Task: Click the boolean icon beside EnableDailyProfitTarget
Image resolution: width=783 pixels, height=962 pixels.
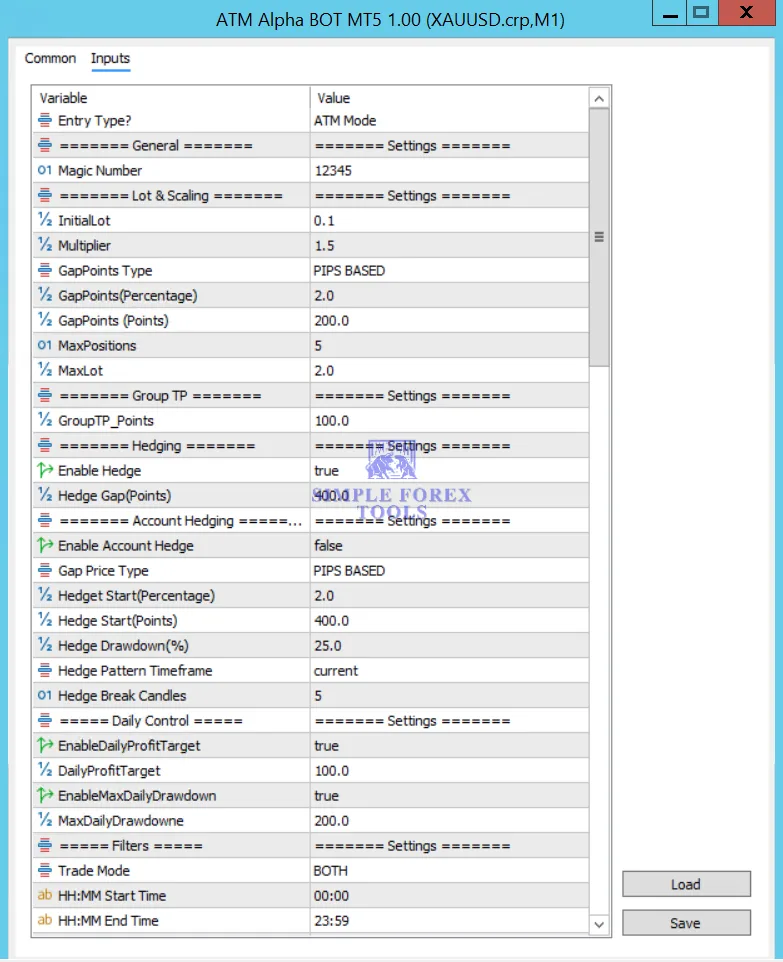Action: (x=45, y=745)
